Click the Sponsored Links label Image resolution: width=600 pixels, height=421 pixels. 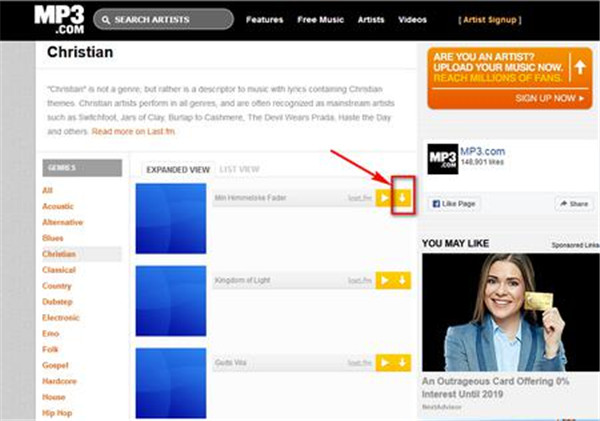575,245
